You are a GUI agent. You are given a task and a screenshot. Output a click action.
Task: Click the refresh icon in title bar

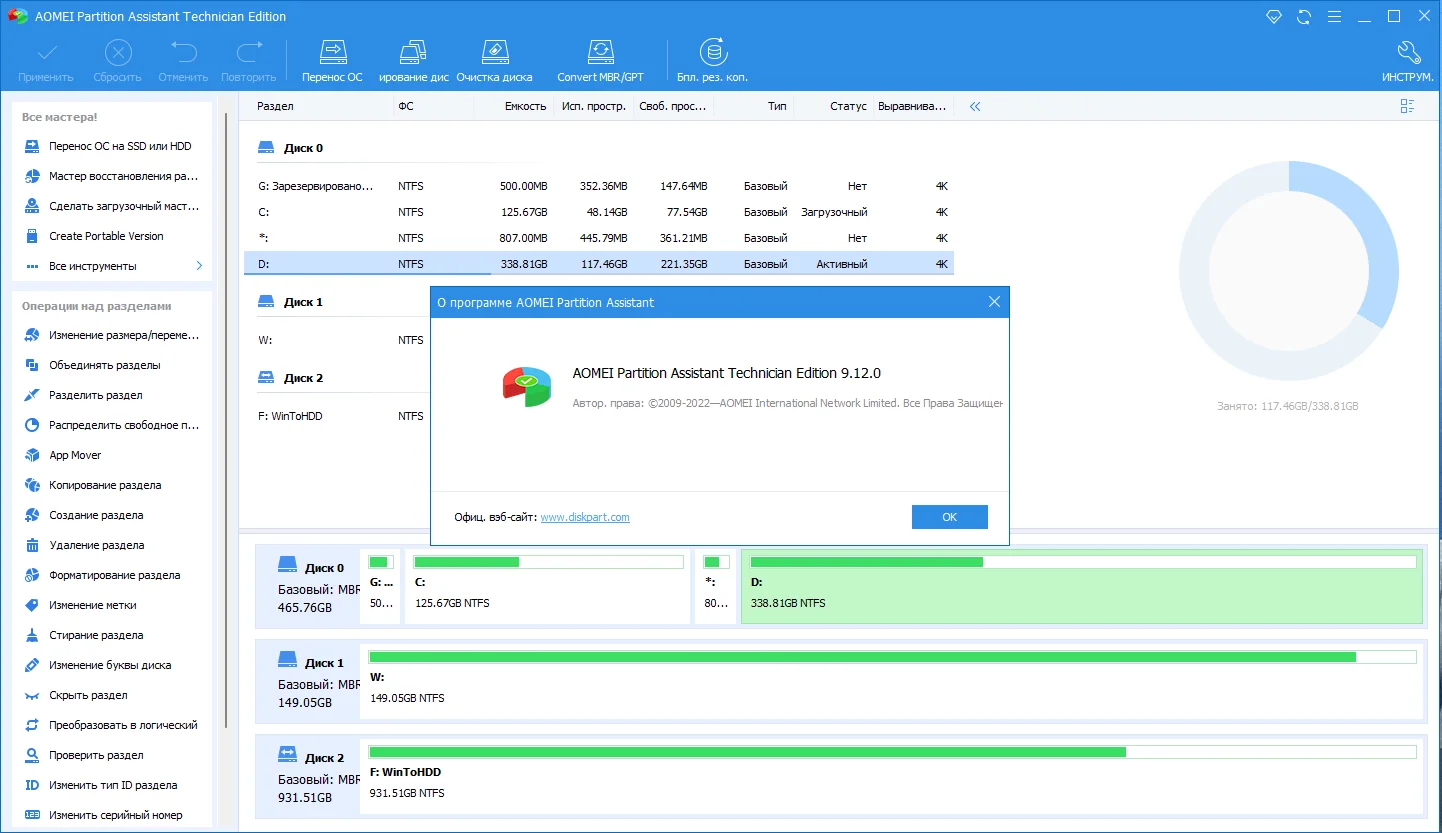click(x=1303, y=17)
